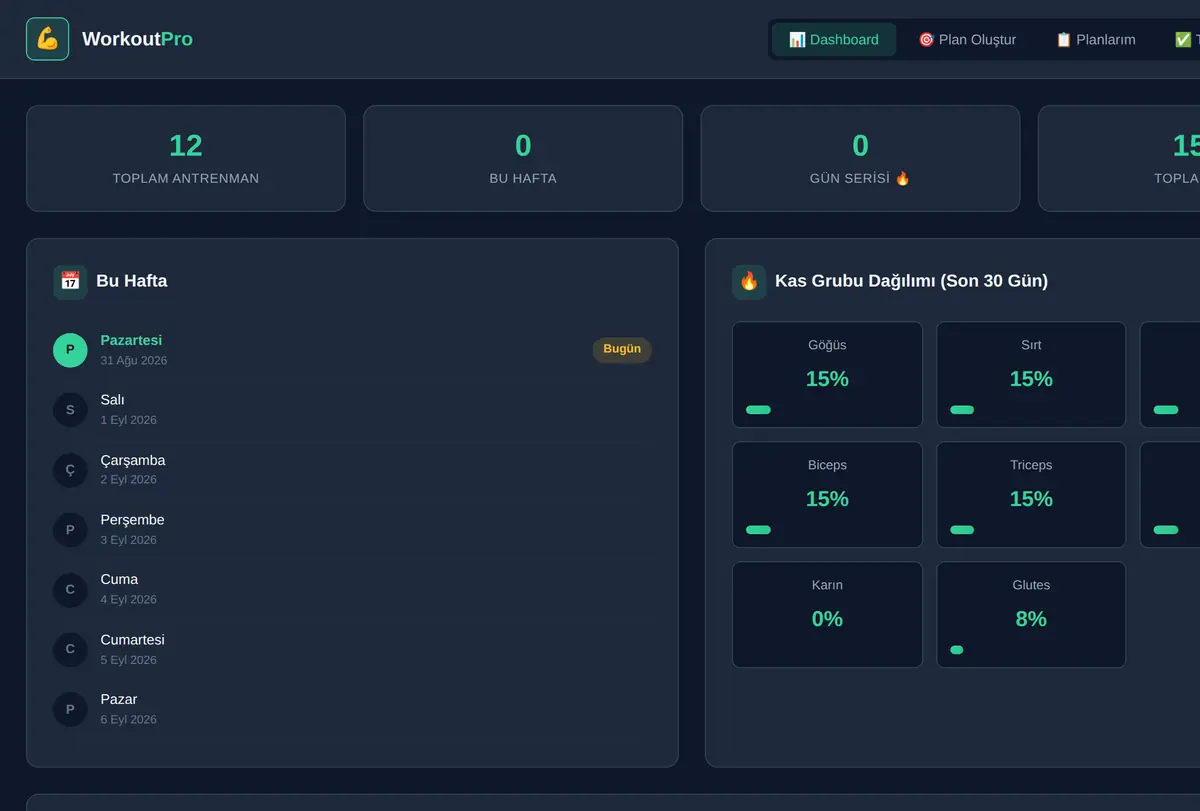Image resolution: width=1200 pixels, height=811 pixels.
Task: Open the Gün Serisi stat card
Action: point(860,158)
